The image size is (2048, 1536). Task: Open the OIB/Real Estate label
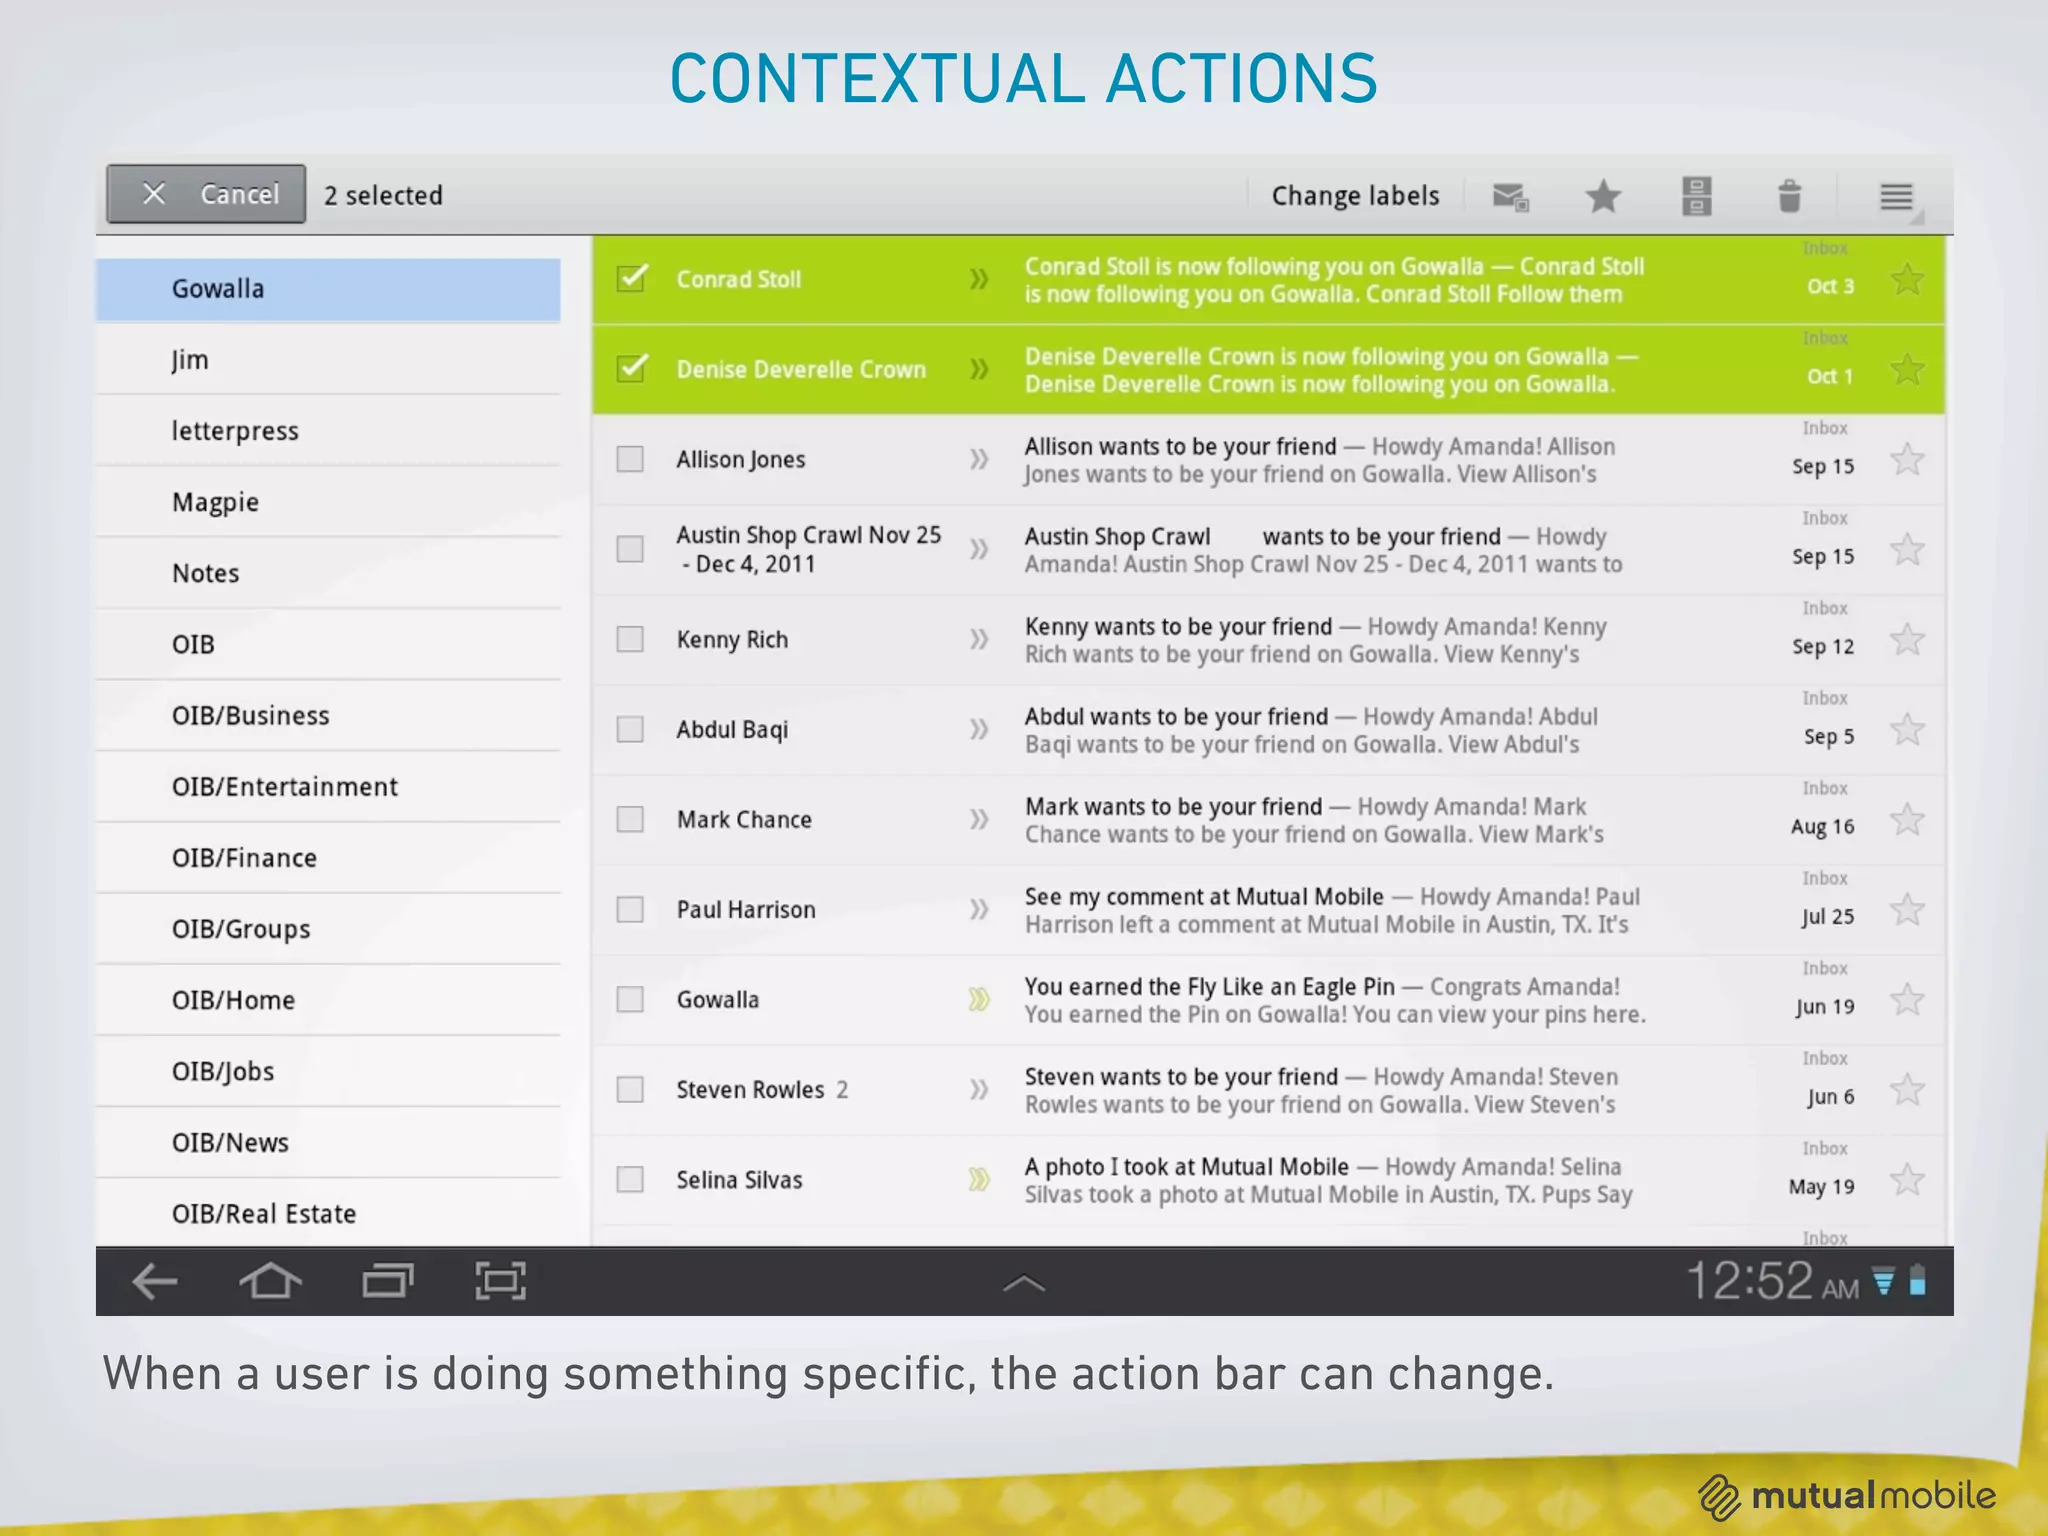[x=328, y=1213]
